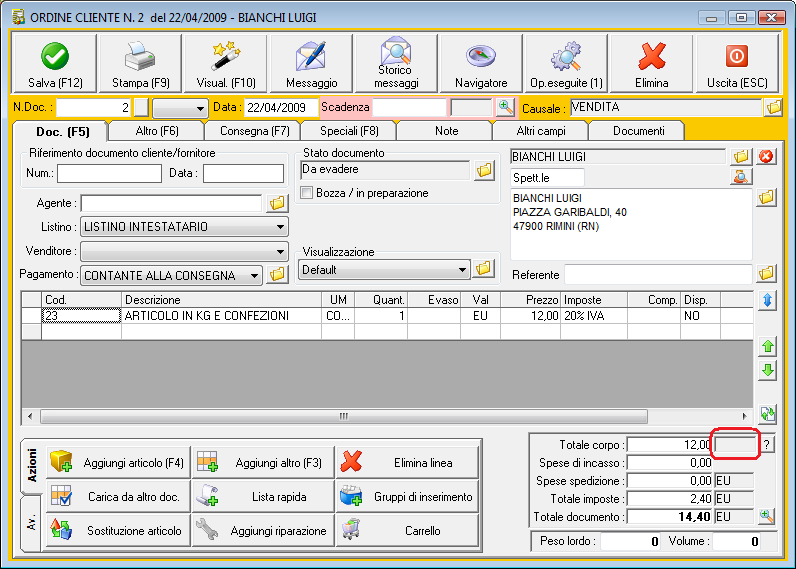Click the Agente input field
This screenshot has width=796, height=569.
coord(171,203)
